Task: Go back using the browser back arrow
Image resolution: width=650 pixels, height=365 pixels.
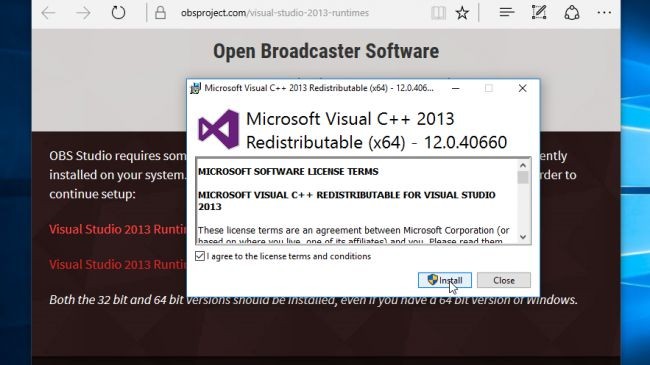Action: [x=49, y=13]
